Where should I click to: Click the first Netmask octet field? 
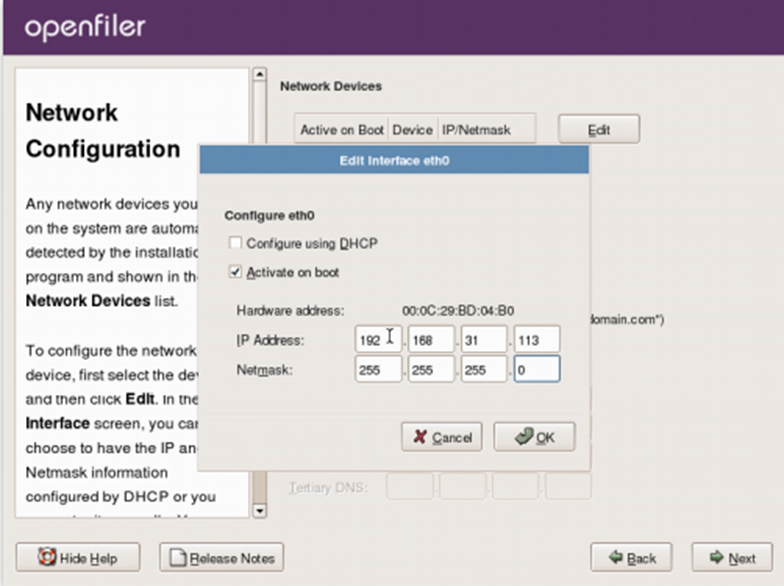click(x=378, y=370)
